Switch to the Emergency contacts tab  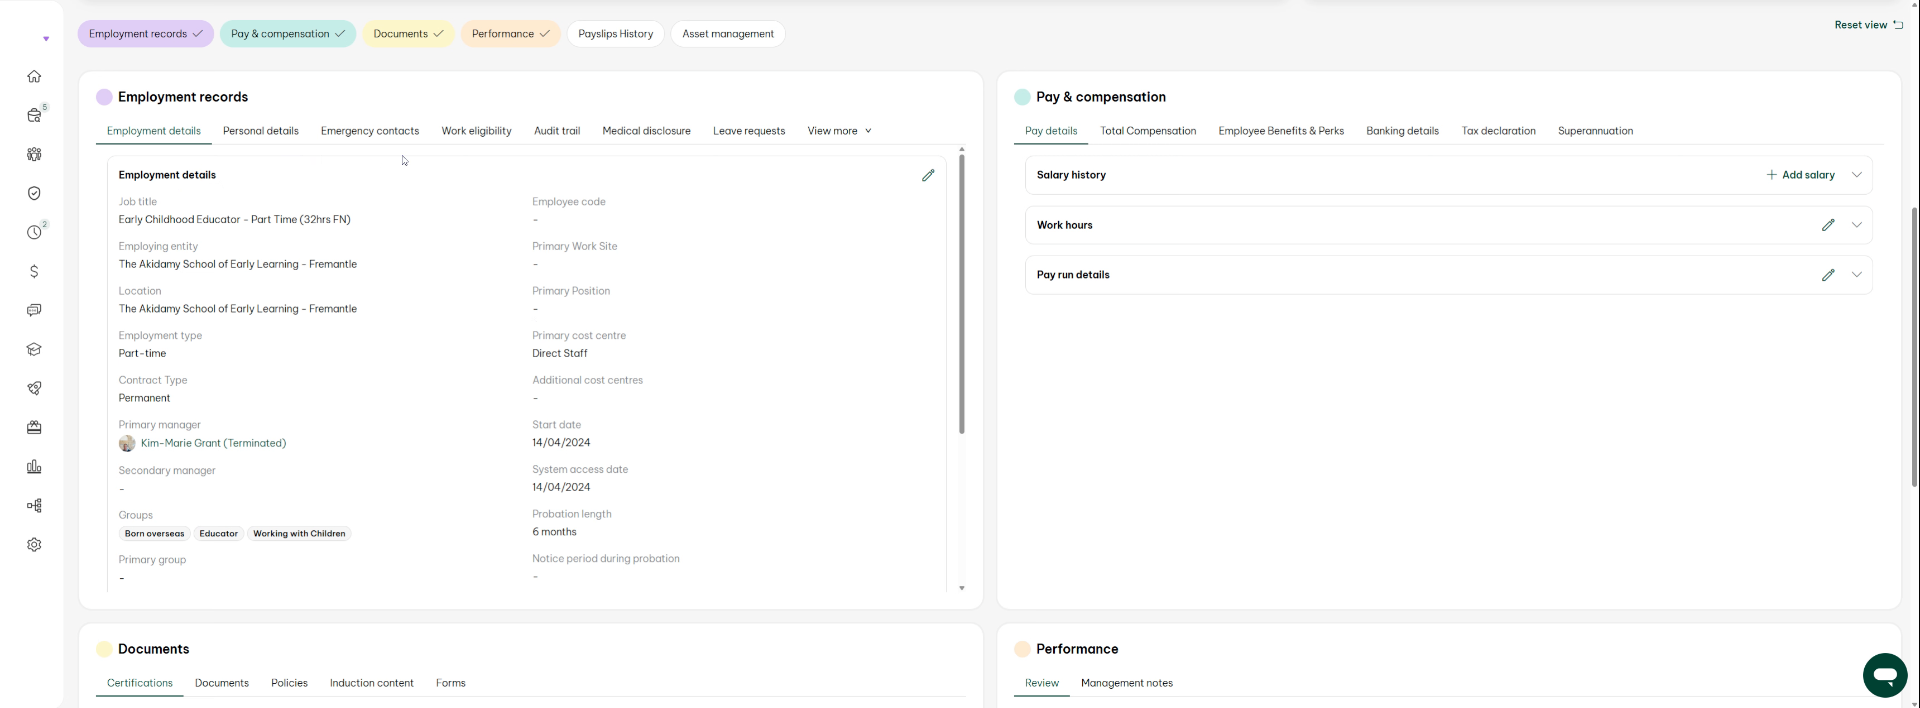(370, 131)
